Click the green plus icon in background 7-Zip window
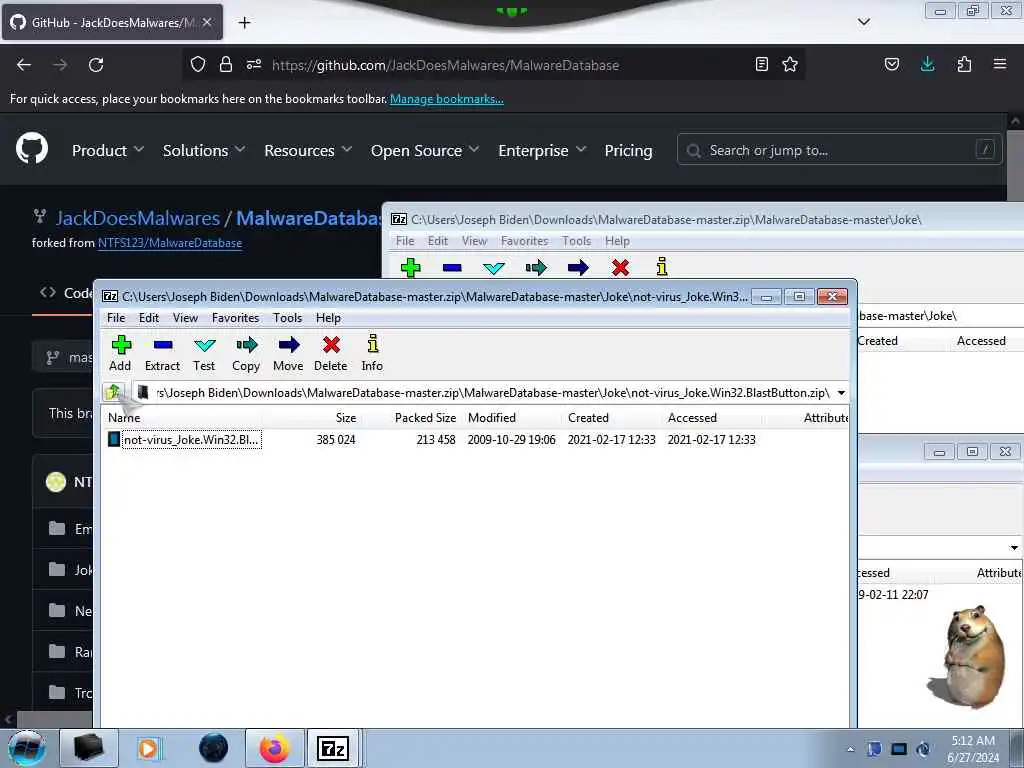Image resolution: width=1024 pixels, height=768 pixels. click(x=411, y=267)
